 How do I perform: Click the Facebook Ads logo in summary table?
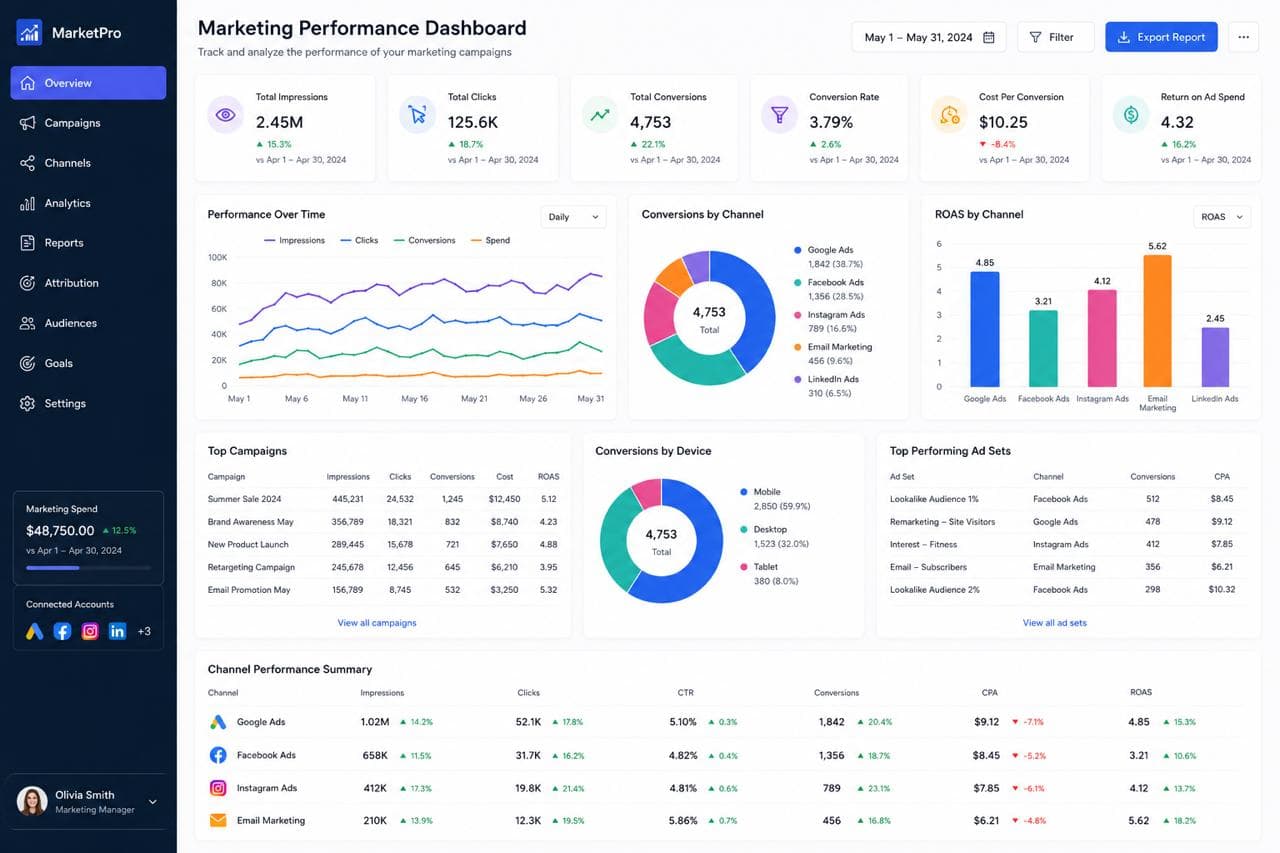click(x=218, y=755)
